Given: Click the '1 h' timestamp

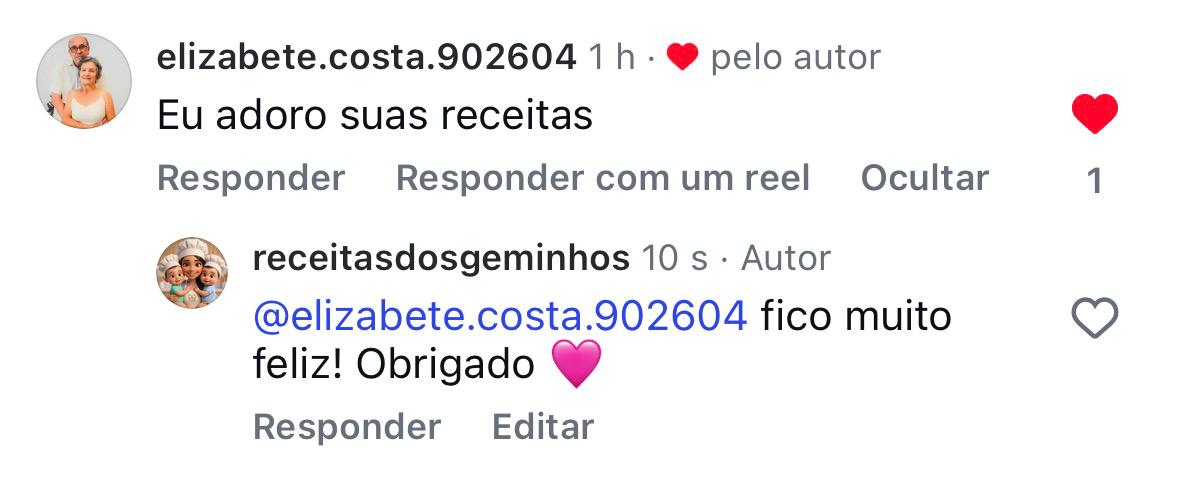Looking at the screenshot, I should [x=611, y=57].
